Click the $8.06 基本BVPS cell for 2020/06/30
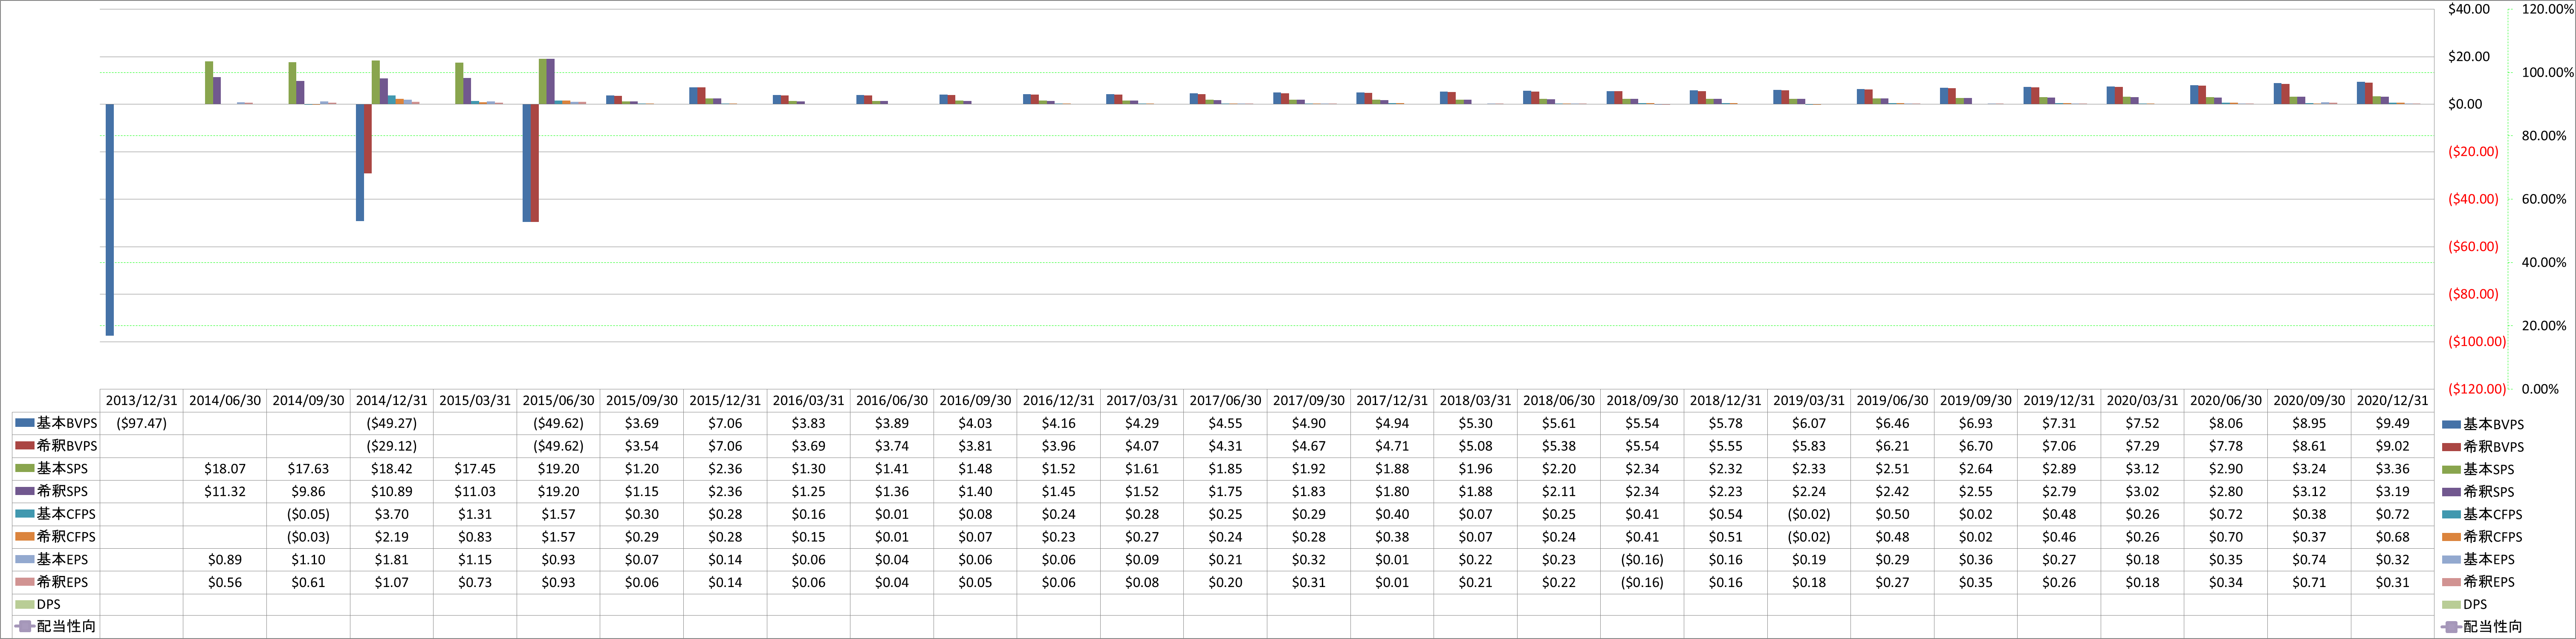The height and width of the screenshot is (639, 2576). click(x=2226, y=423)
